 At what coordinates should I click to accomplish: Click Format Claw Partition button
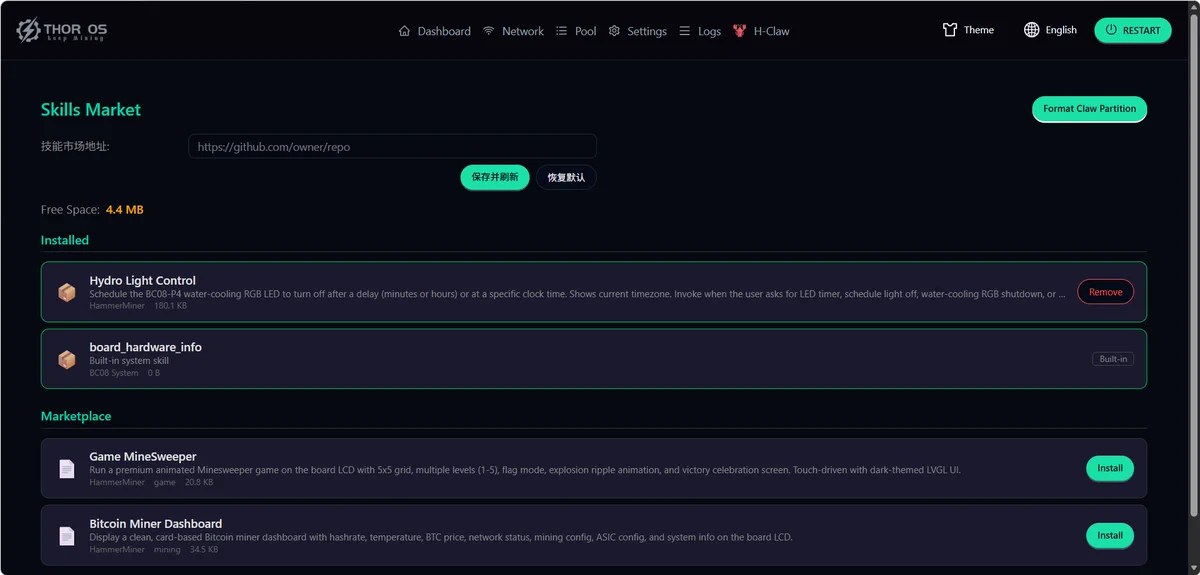point(1089,108)
